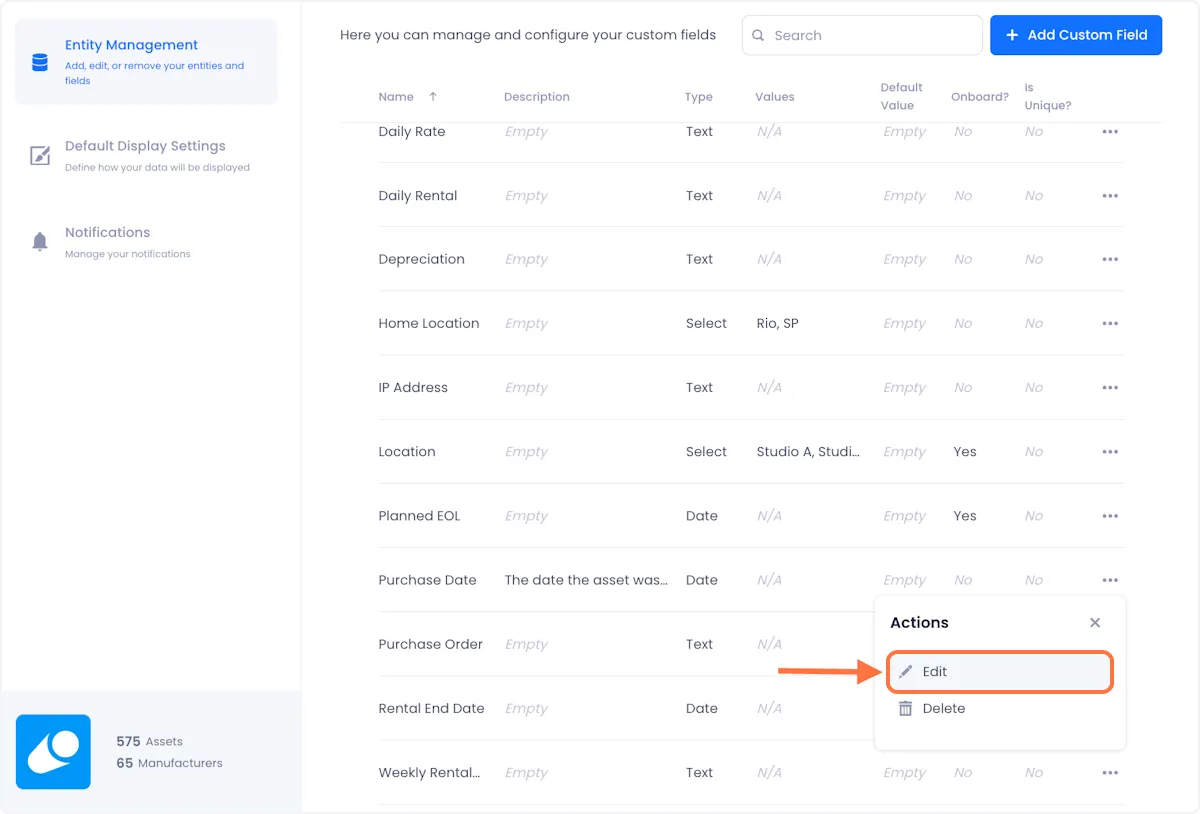The height and width of the screenshot is (814, 1200).
Task: Click the Type column header
Action: pos(699,97)
